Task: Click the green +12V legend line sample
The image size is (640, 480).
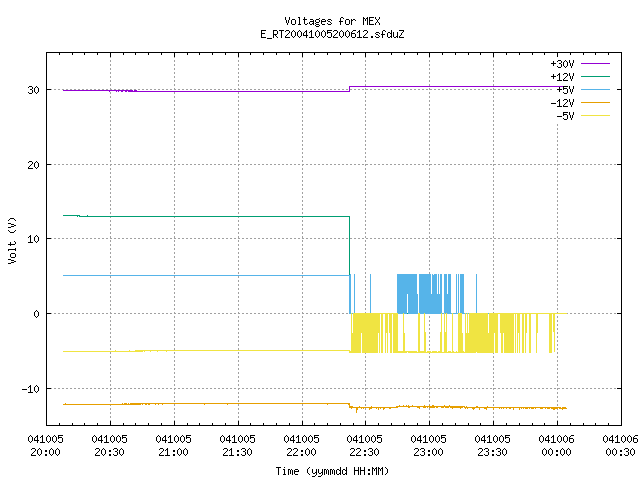Action: coord(595,76)
